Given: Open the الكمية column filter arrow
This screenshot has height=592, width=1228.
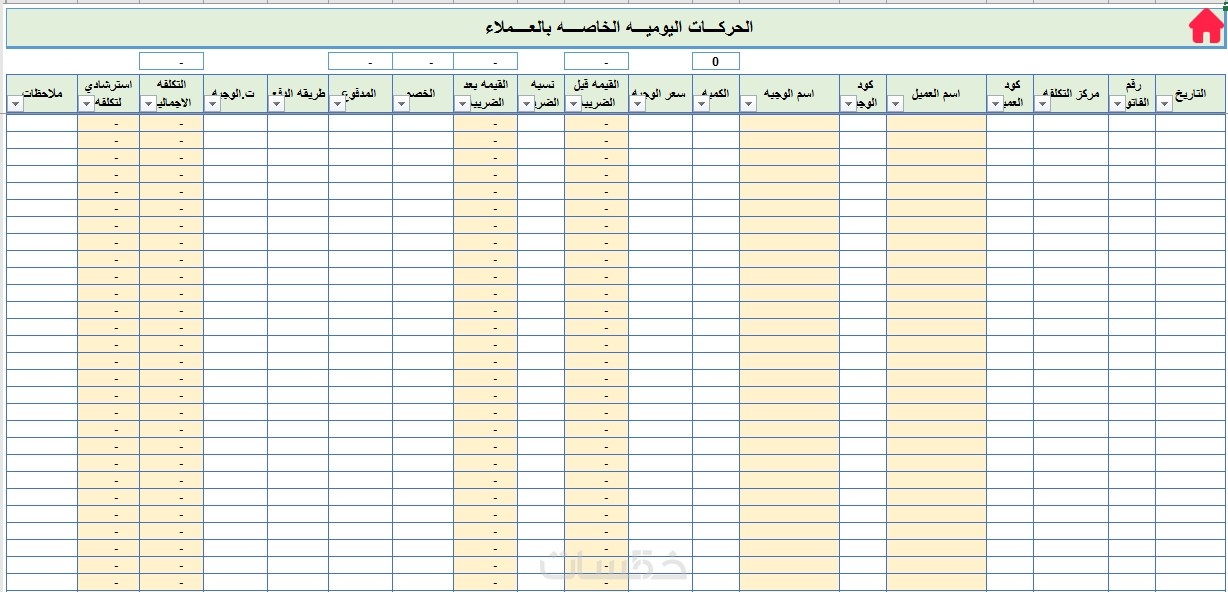Looking at the screenshot, I should [702, 103].
